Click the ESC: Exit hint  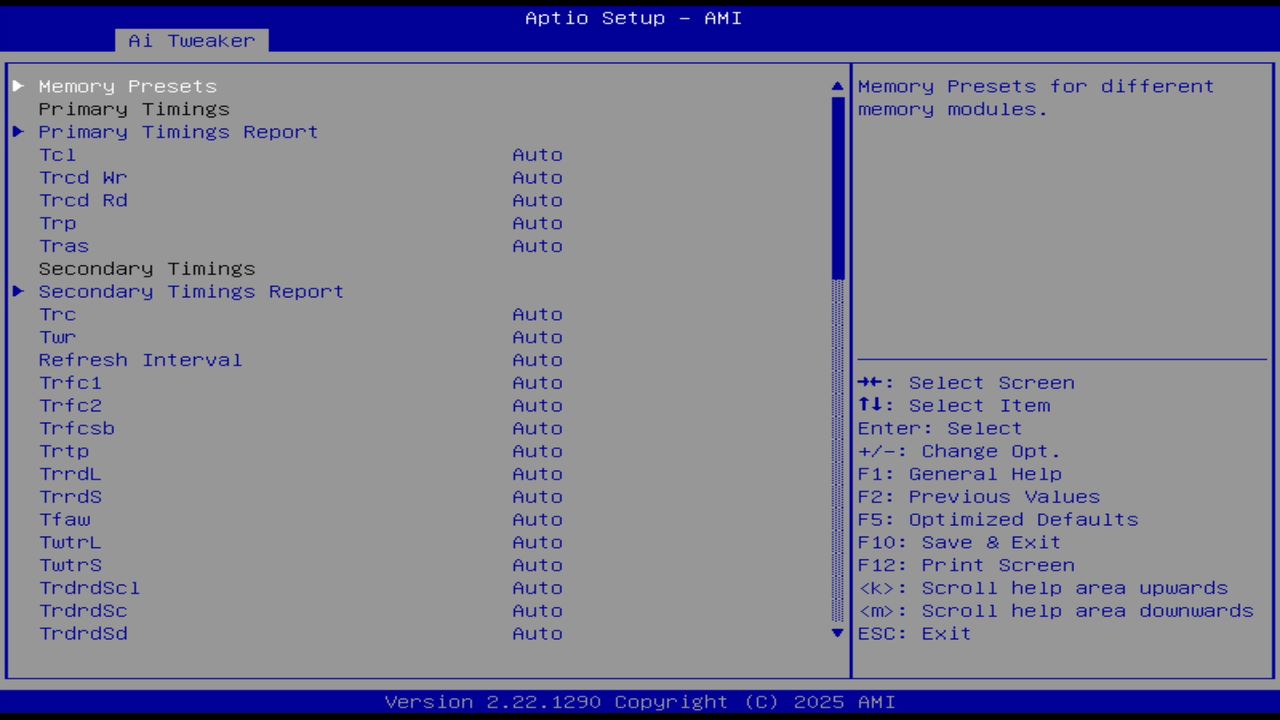[x=914, y=633]
